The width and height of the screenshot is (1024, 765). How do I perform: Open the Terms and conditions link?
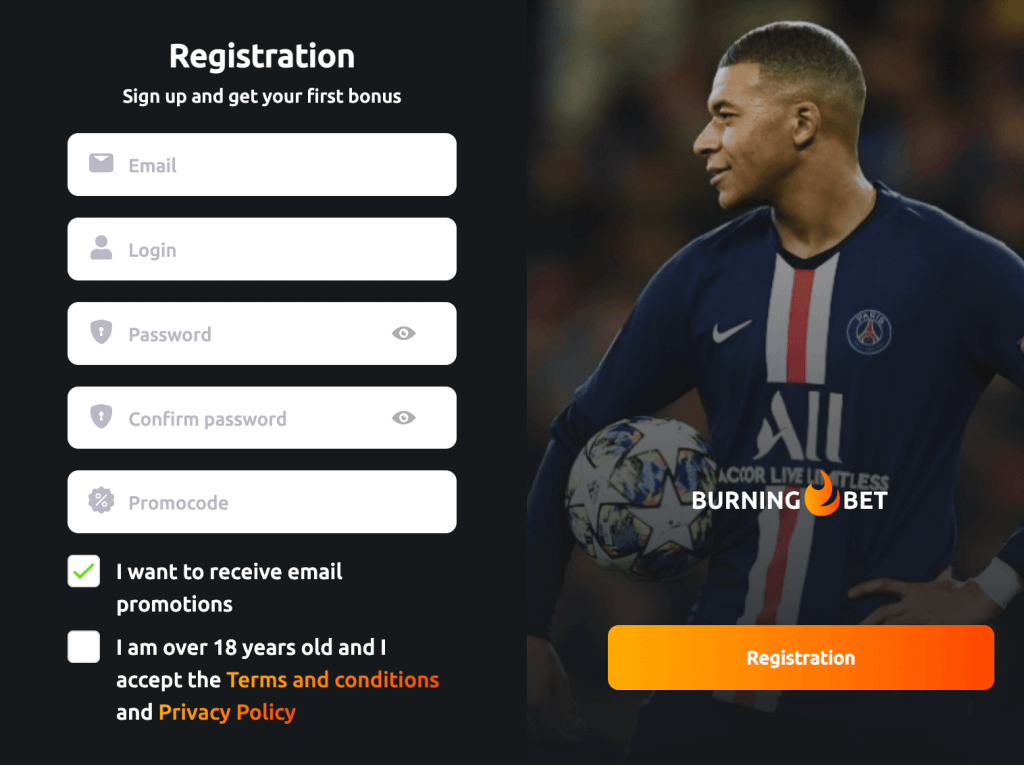[332, 679]
